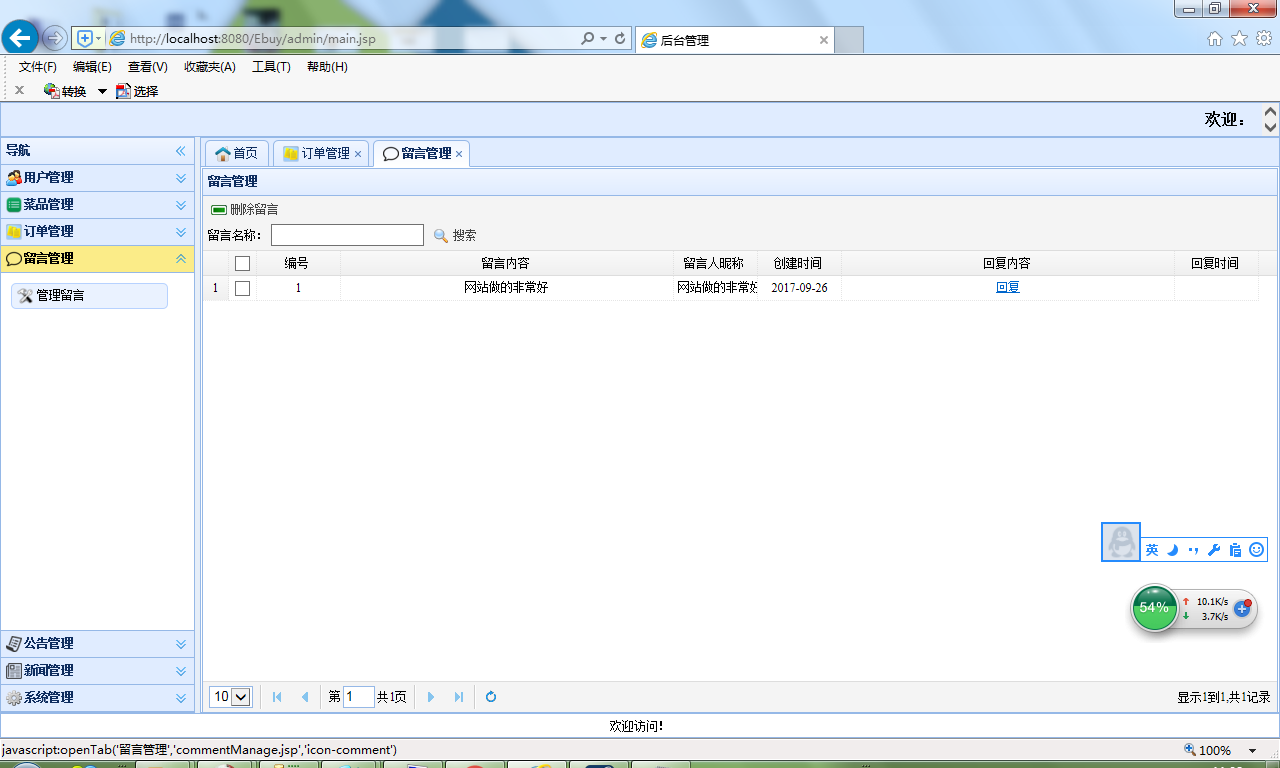The width and height of the screenshot is (1280, 768).
Task: Click the 54% green memory ball
Action: [1155, 608]
